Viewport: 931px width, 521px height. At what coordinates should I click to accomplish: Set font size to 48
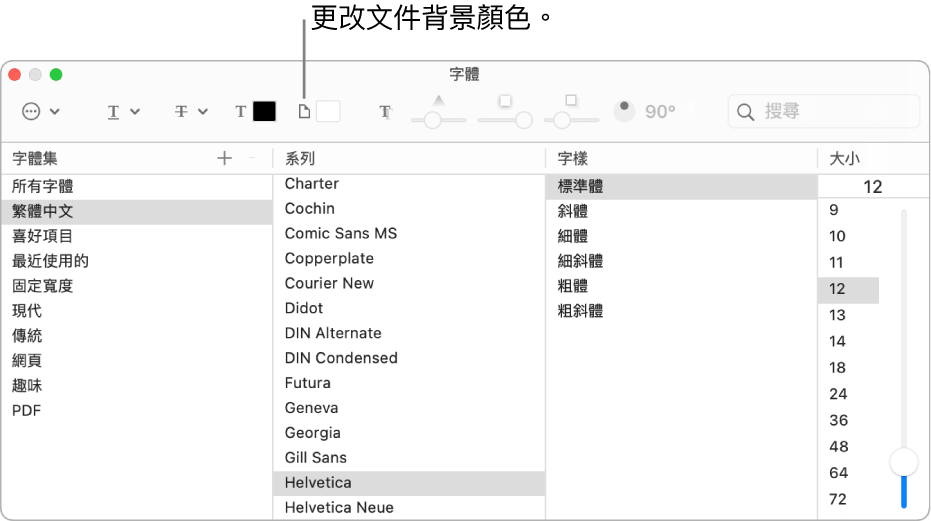[x=848, y=447]
